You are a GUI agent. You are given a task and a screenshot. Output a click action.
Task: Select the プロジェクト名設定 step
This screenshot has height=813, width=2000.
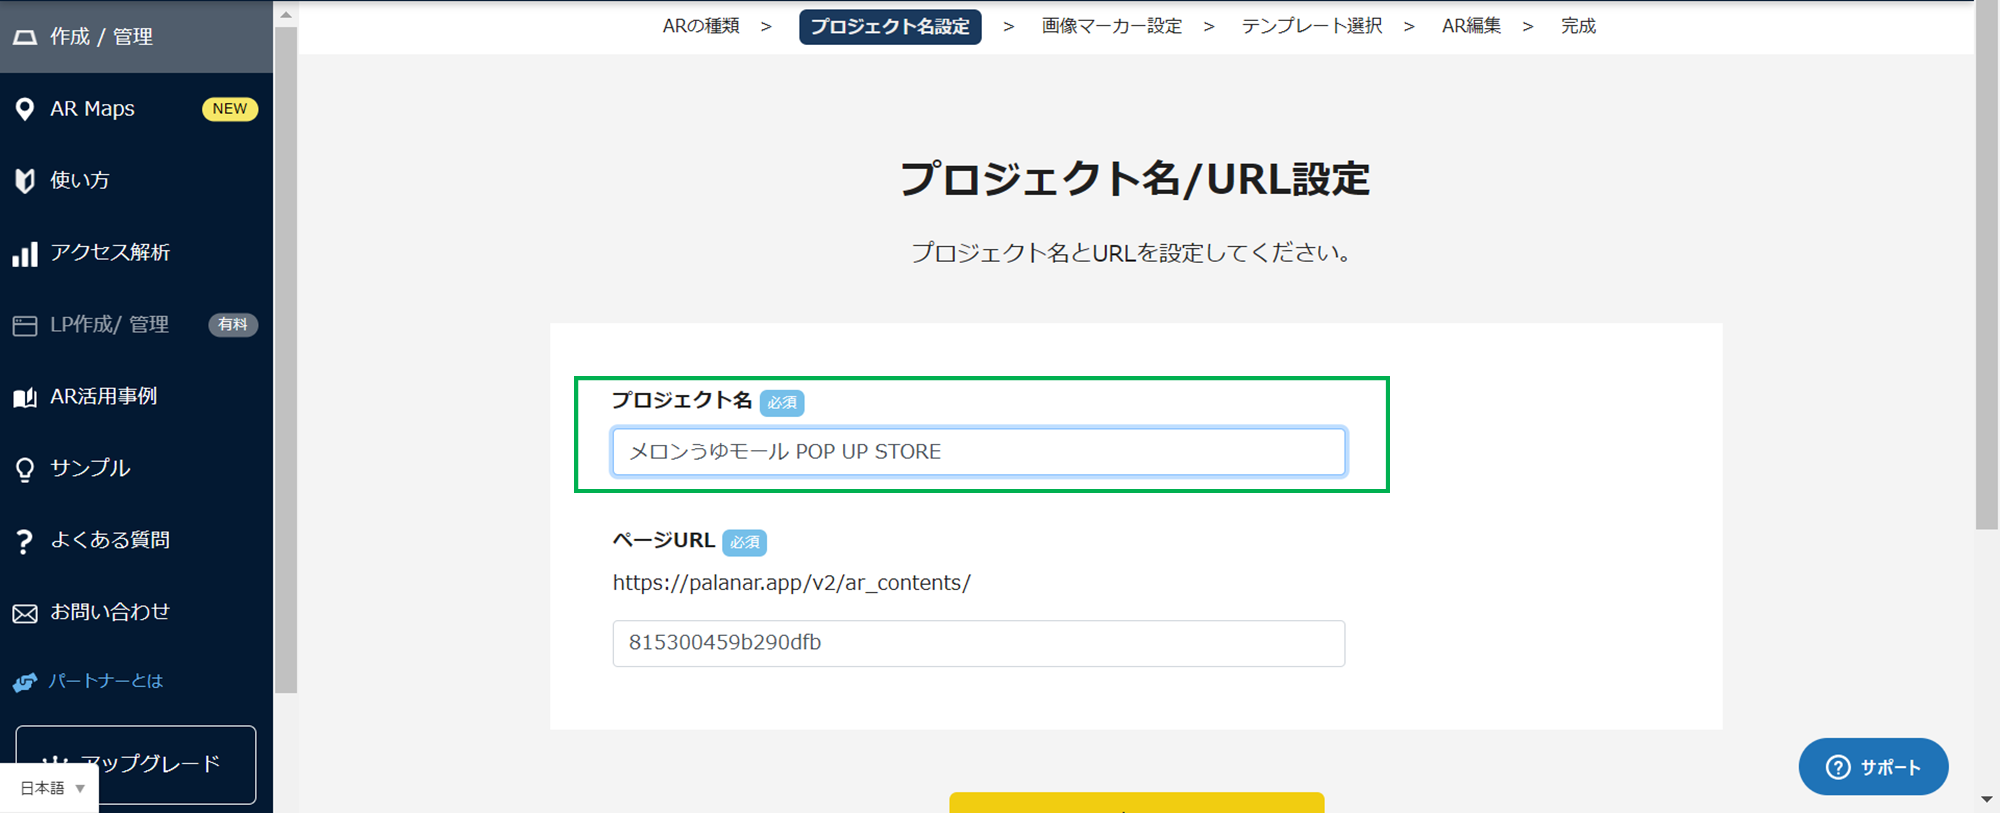pos(890,26)
